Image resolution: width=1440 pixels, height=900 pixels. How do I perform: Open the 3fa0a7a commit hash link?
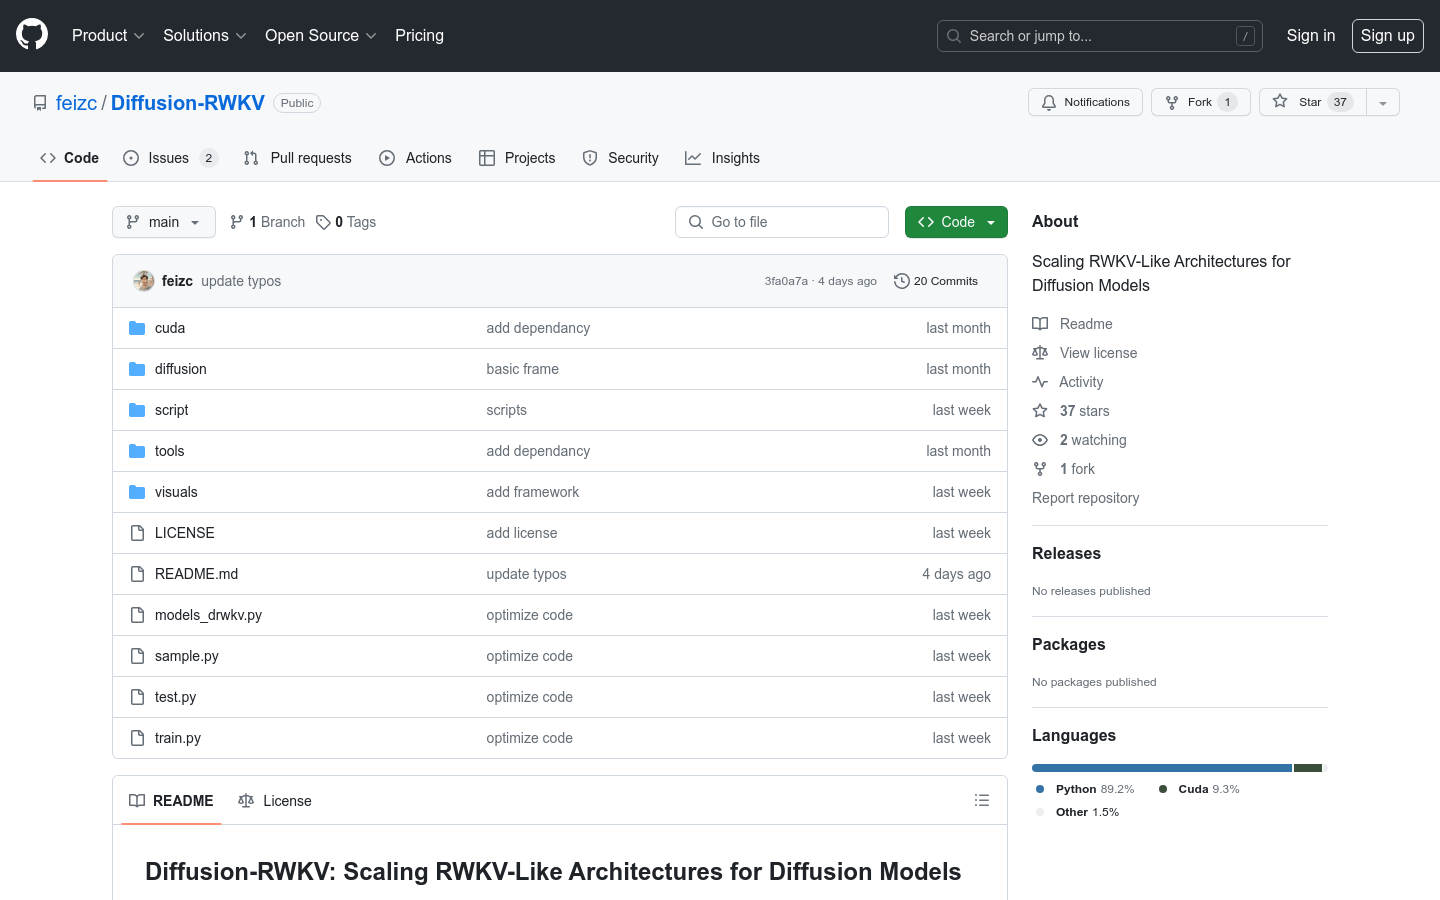(786, 281)
